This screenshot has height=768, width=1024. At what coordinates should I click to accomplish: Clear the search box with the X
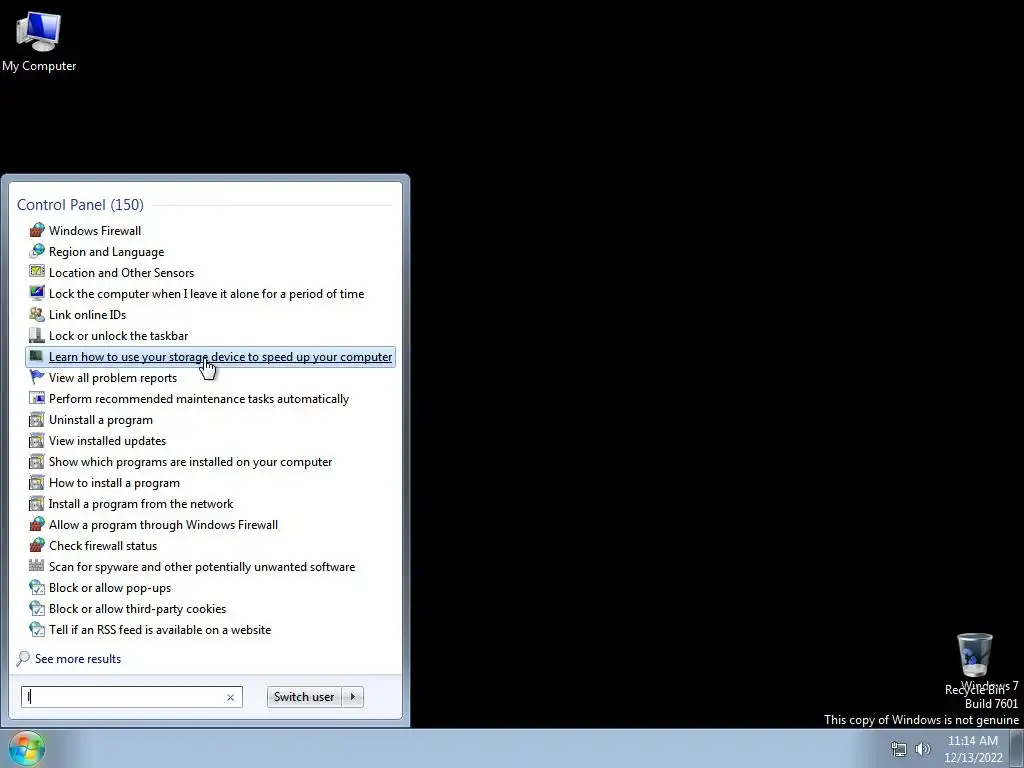pos(230,697)
